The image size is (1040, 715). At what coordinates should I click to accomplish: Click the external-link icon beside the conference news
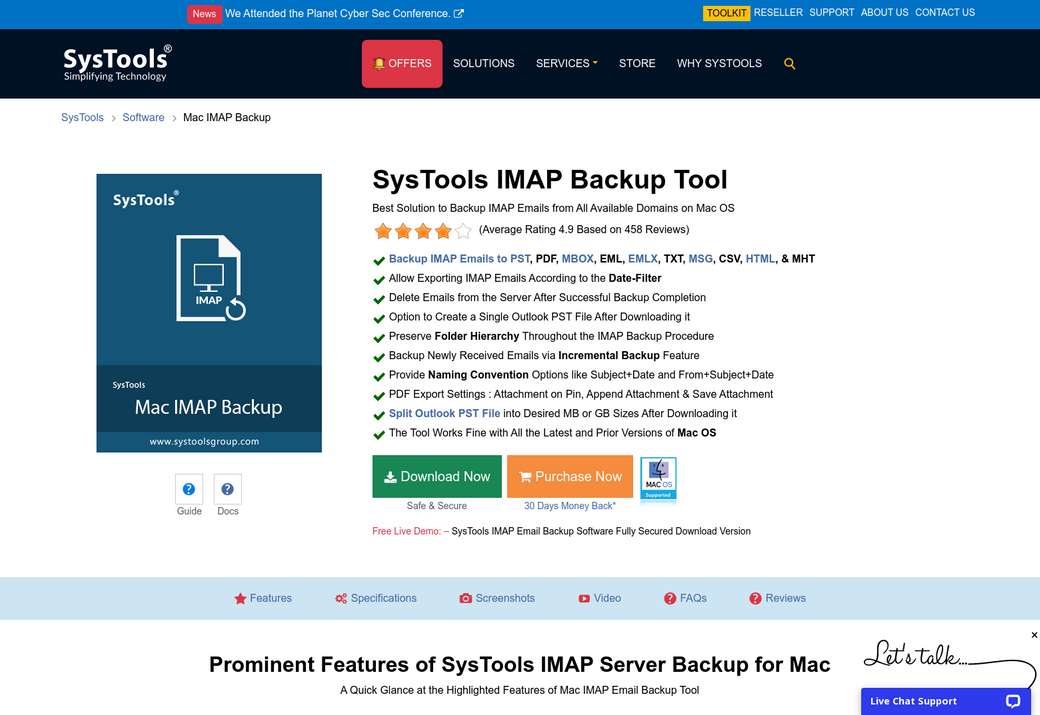click(x=458, y=13)
